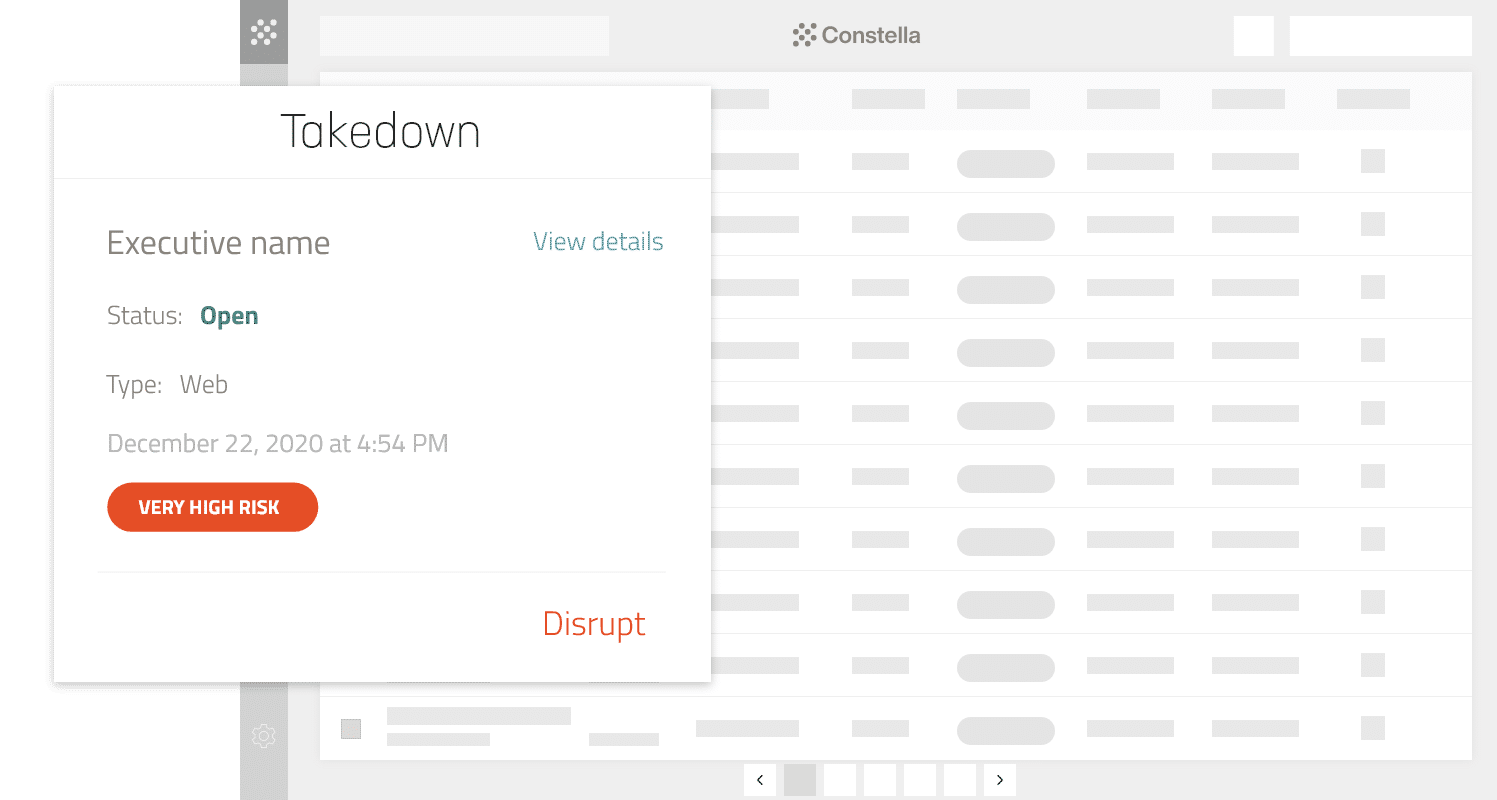
Task: Click the status pill in the first row
Action: click(x=1005, y=163)
